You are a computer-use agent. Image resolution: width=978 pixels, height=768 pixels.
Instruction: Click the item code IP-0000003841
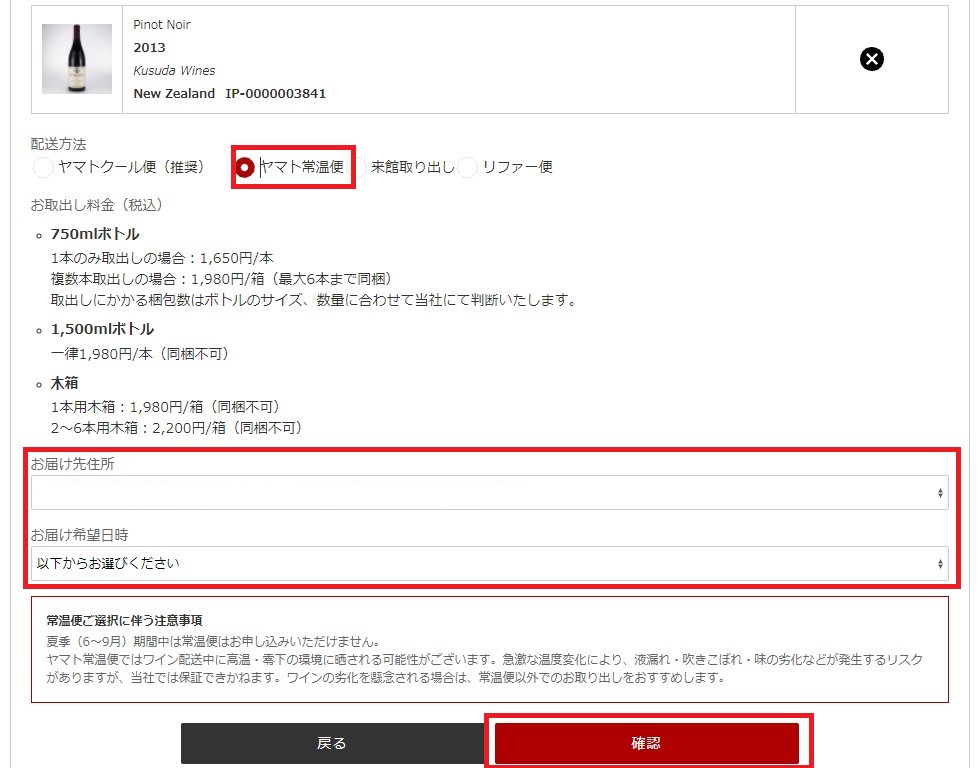click(275, 94)
